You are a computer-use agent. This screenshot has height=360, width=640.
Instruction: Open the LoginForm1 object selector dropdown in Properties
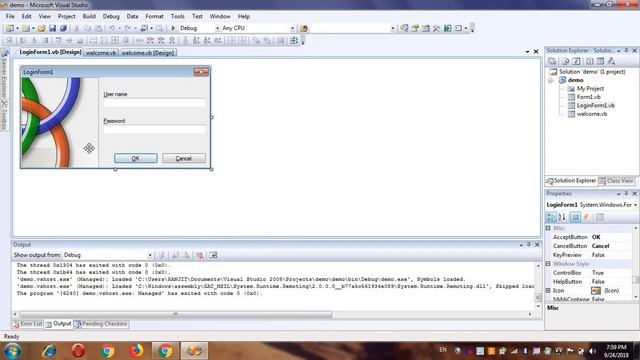tap(635, 204)
